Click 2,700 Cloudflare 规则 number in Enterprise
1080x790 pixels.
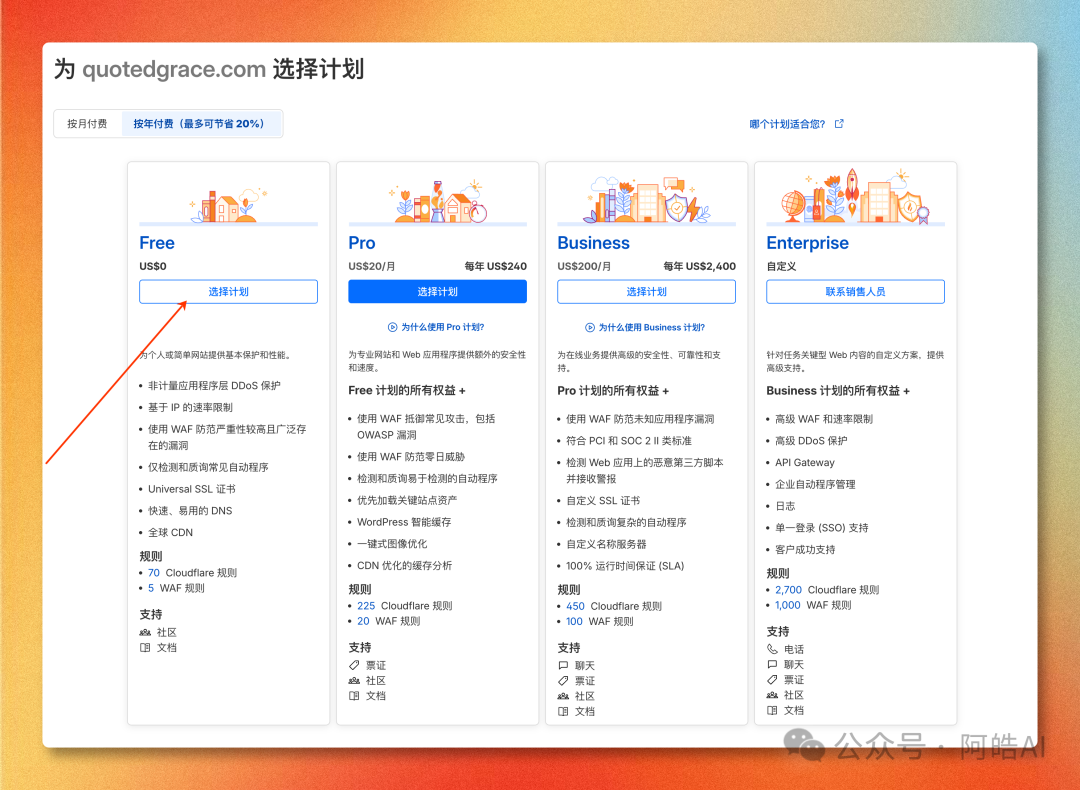[x=789, y=590]
